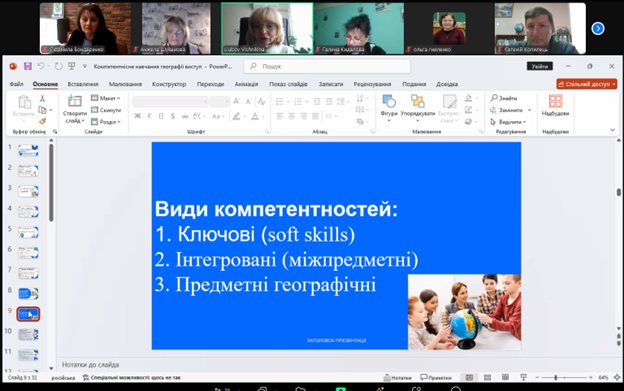Click the center text alignment icon
This screenshot has width=624, height=391.
(292, 116)
